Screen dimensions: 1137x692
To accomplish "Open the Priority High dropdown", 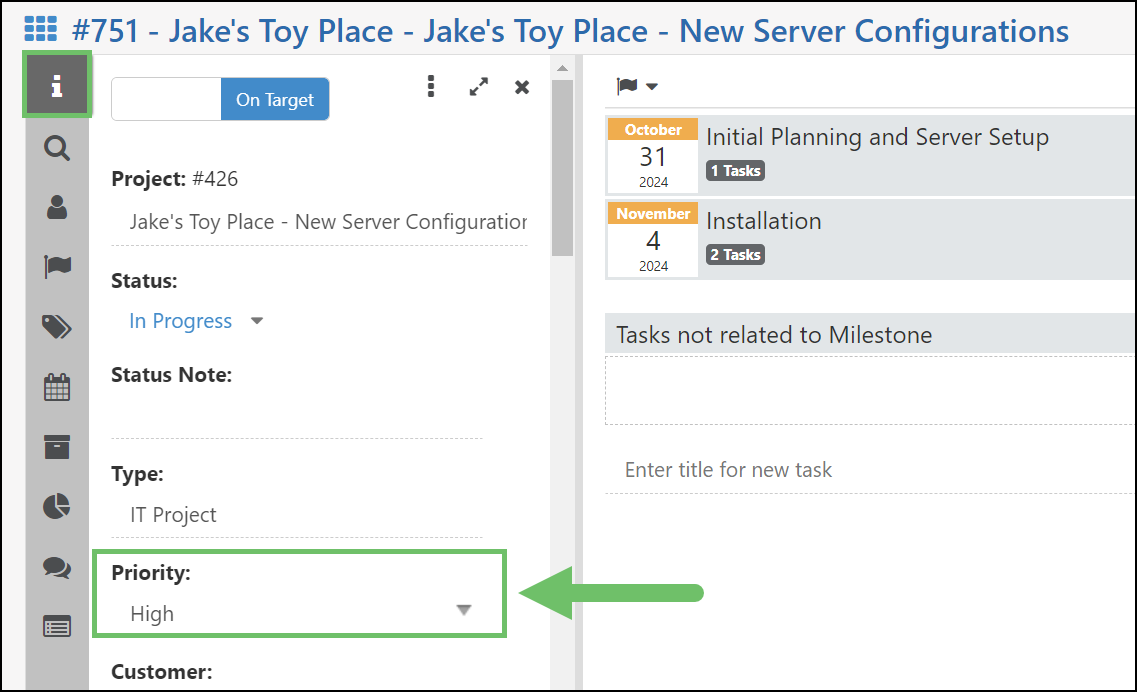I will [x=301, y=612].
